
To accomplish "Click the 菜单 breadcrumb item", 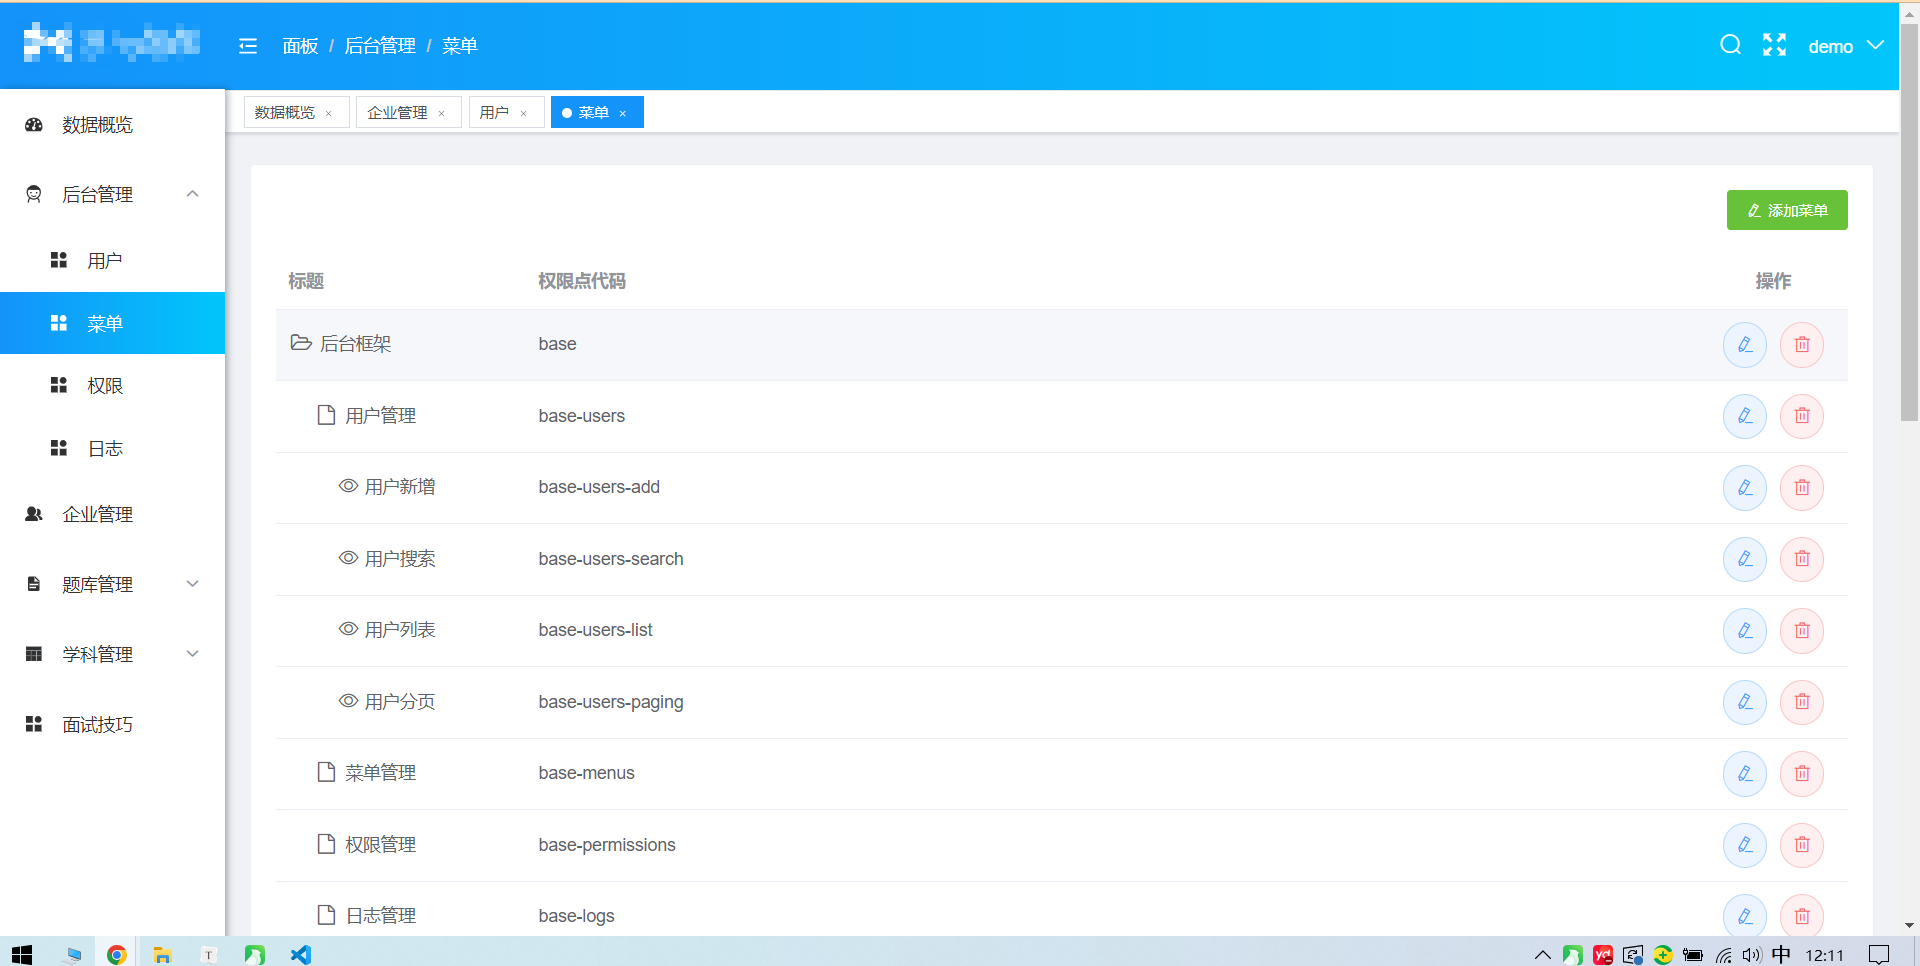I will [460, 46].
